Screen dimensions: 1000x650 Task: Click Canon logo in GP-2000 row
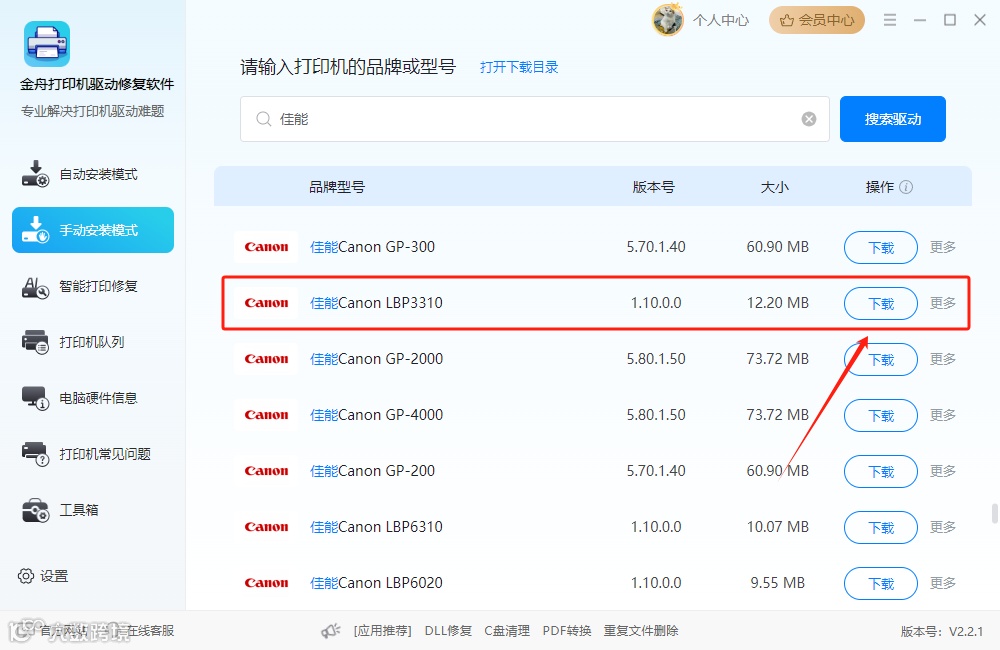[266, 359]
